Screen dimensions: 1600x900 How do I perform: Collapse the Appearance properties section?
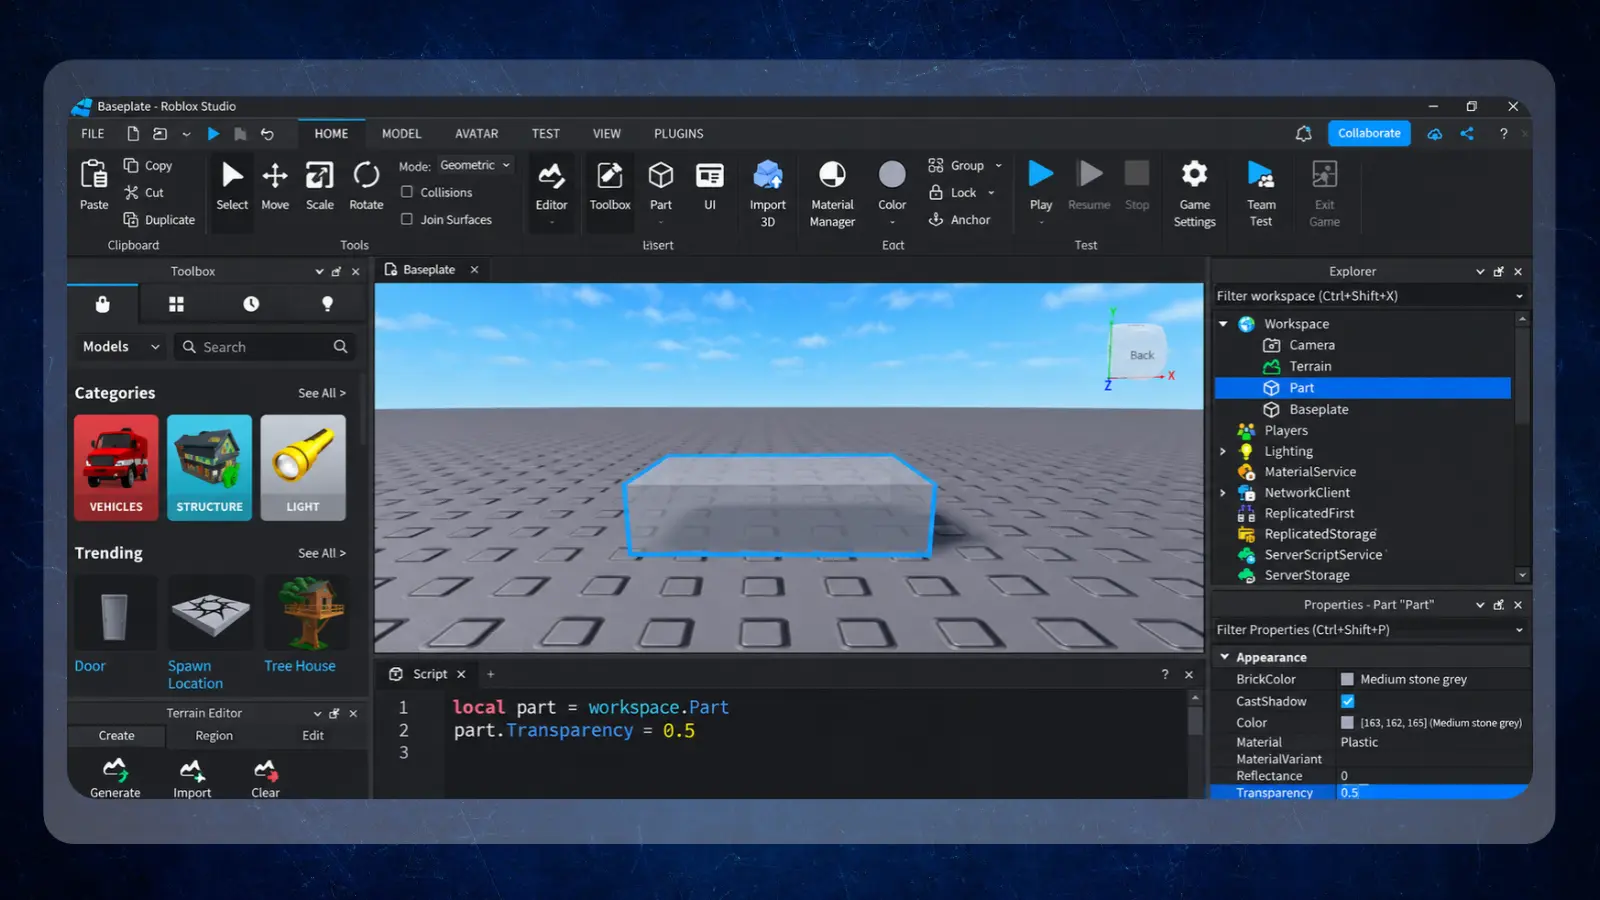[x=1224, y=657]
